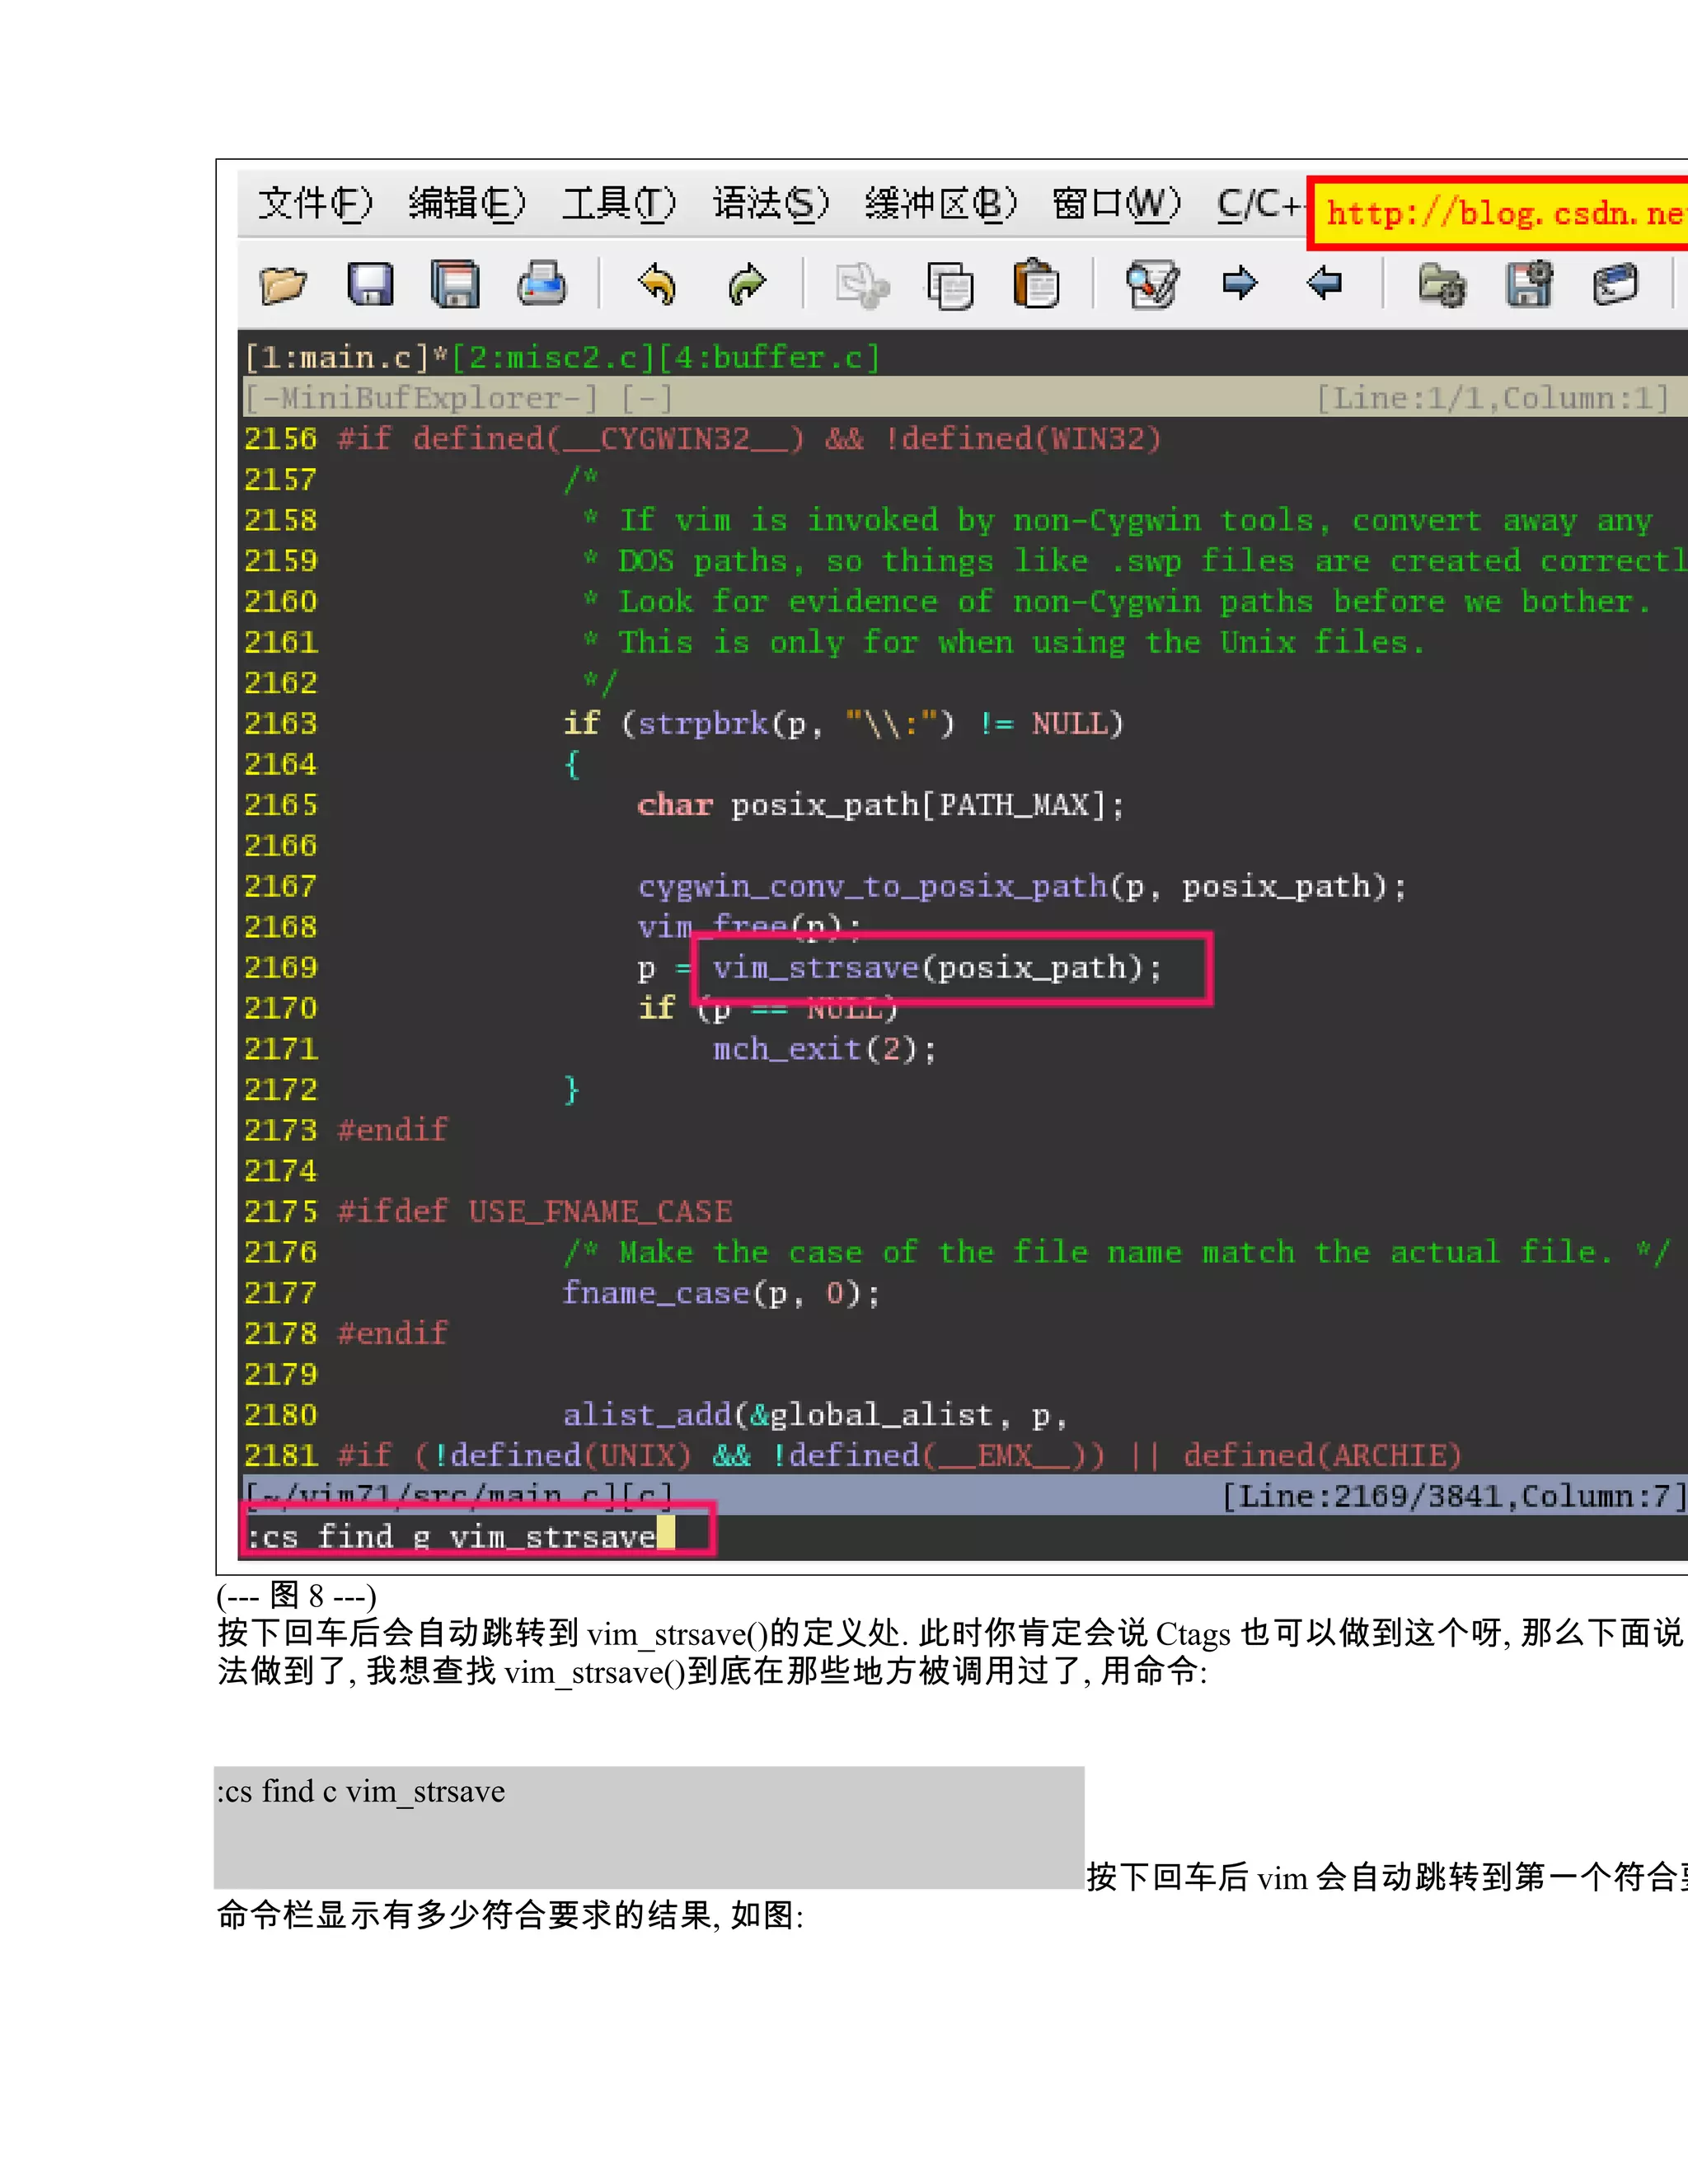Open the 工具(T) menu
The image size is (1688, 2184).
point(618,204)
